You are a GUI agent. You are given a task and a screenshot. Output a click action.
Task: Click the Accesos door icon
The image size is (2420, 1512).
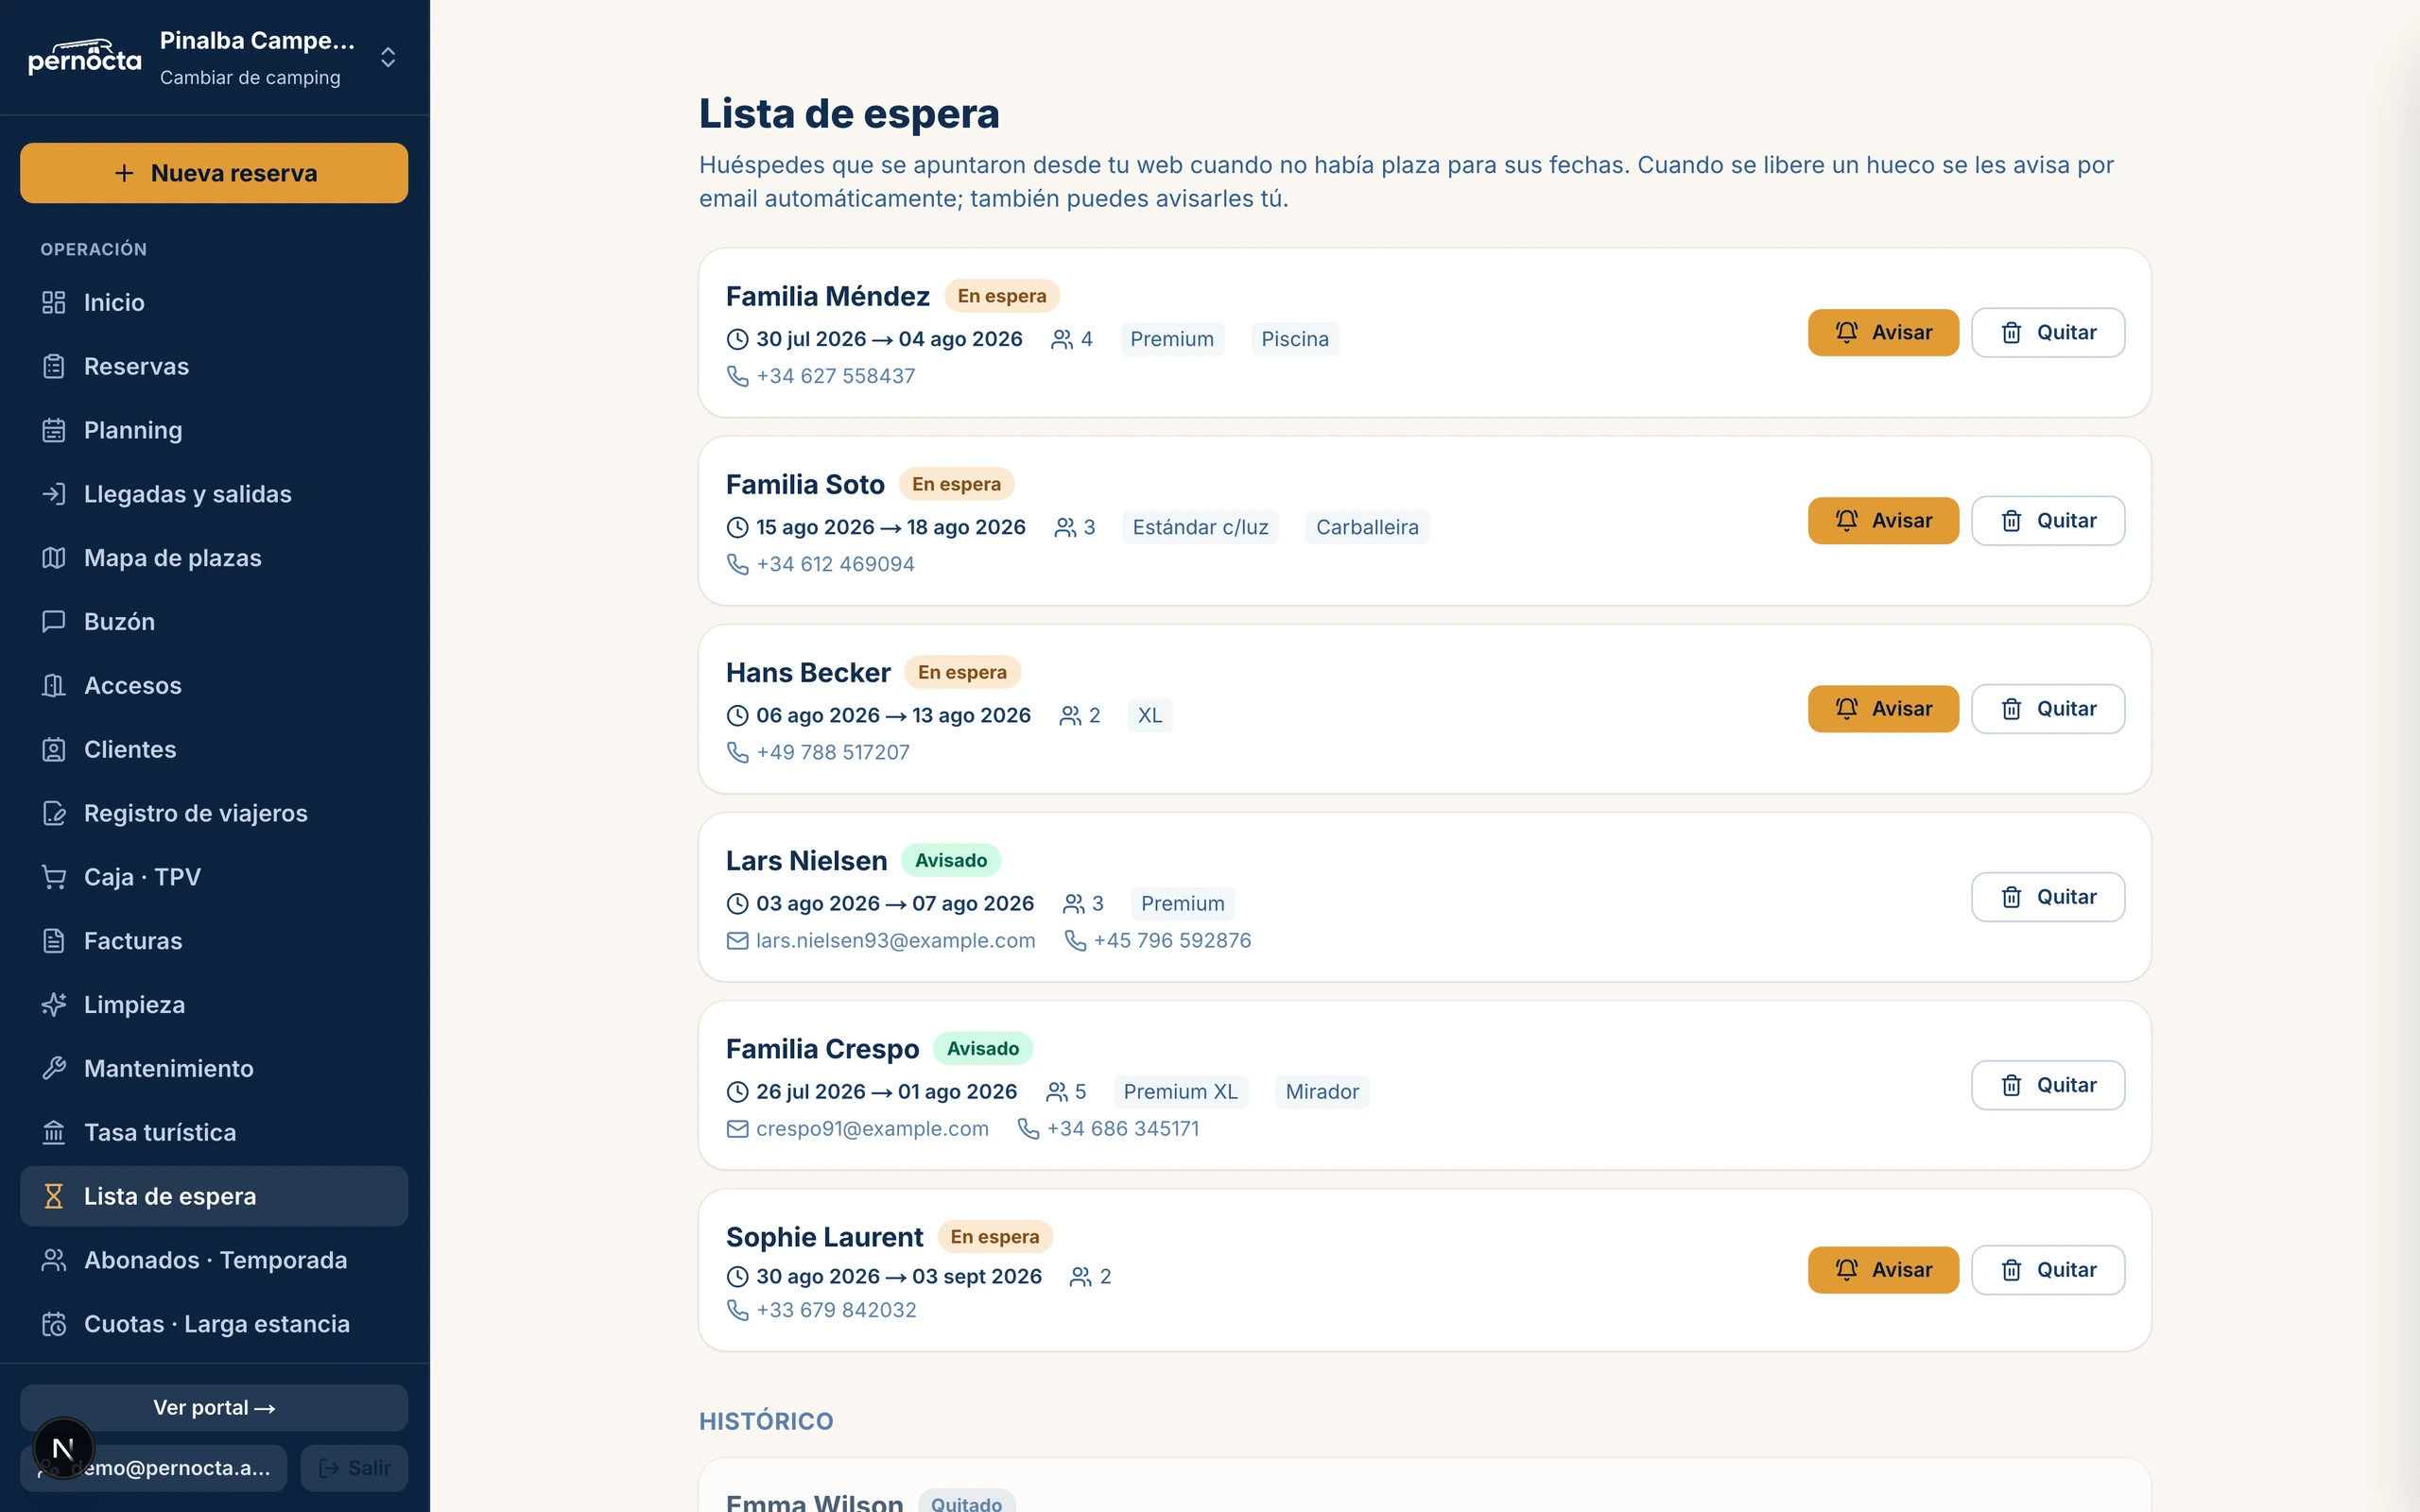click(54, 685)
